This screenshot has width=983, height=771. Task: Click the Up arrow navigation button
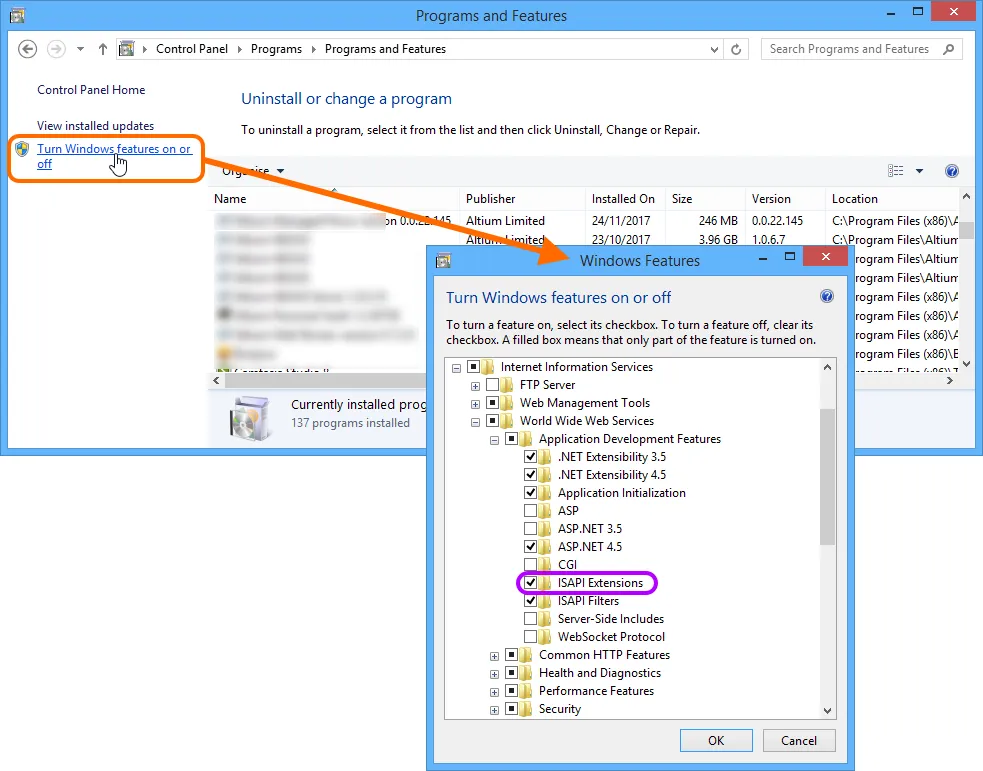103,49
